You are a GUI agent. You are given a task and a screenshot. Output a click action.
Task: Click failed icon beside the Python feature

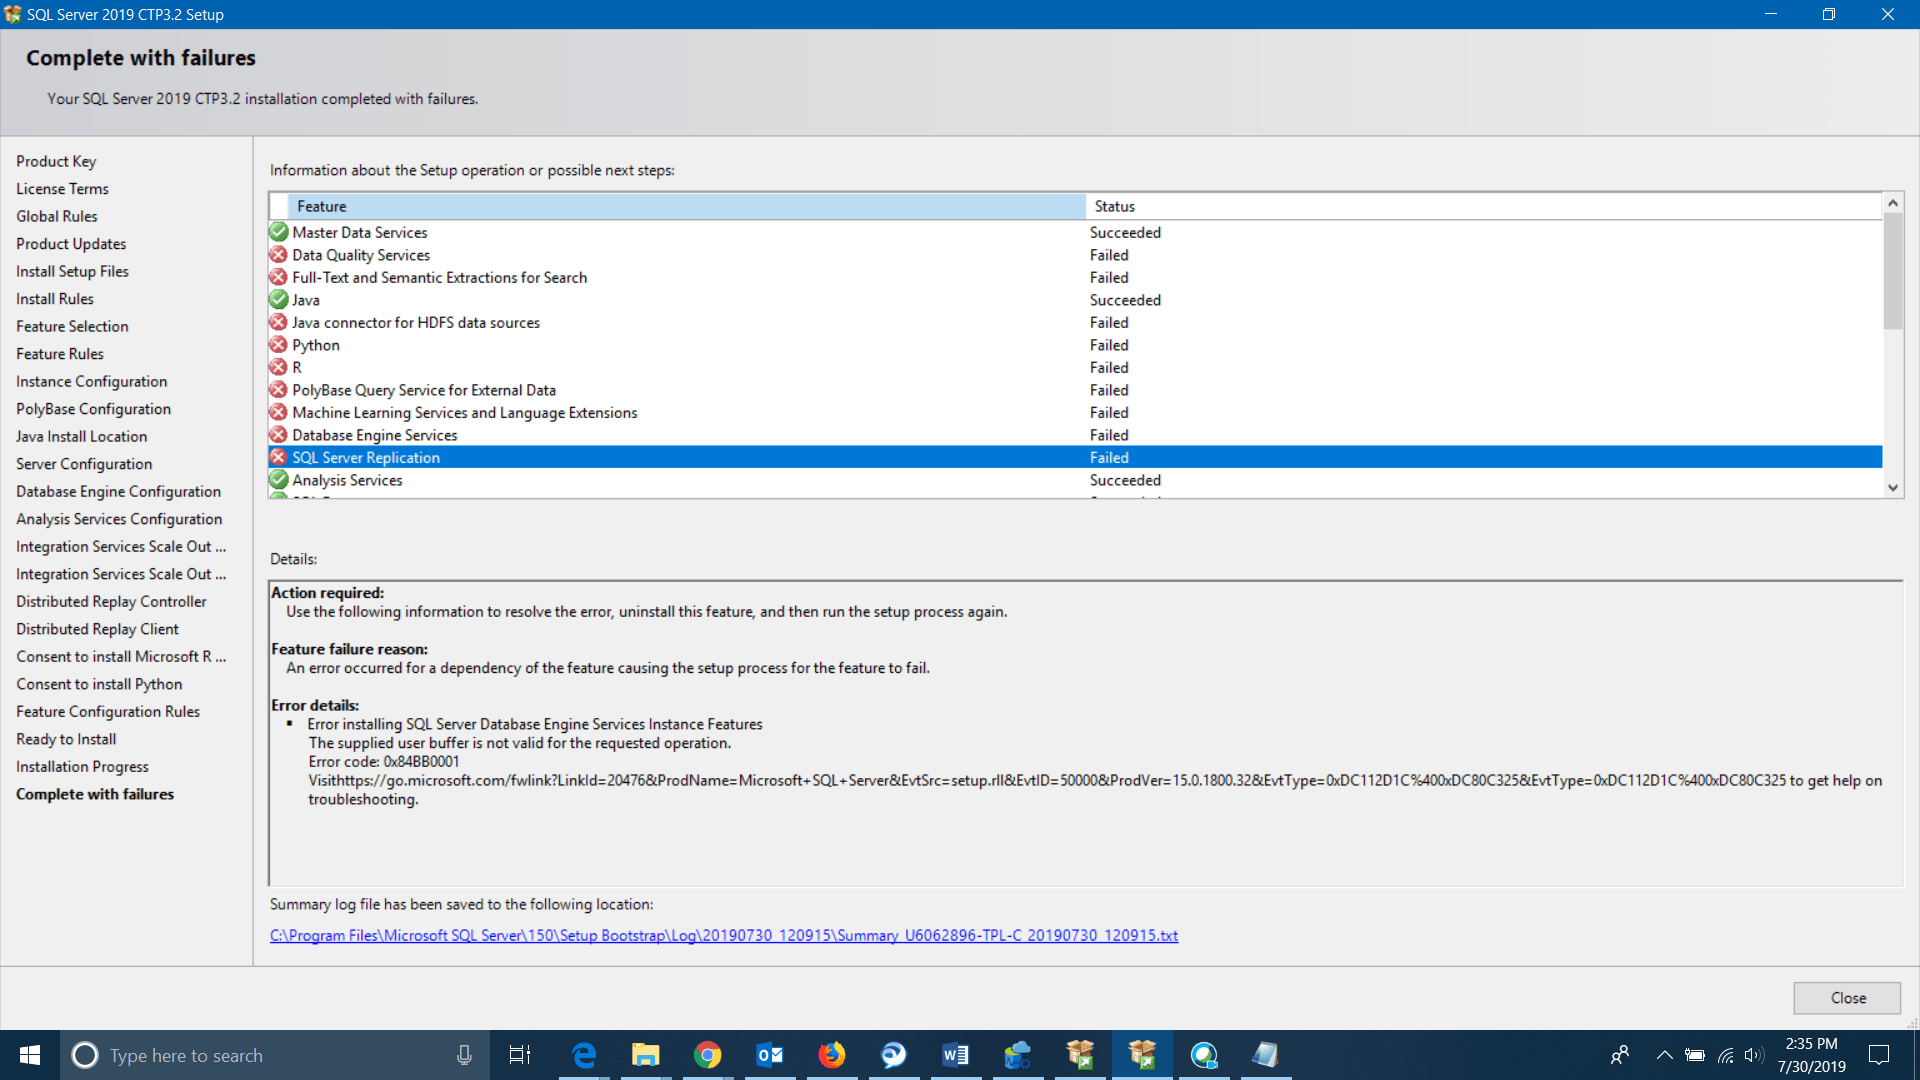(278, 344)
